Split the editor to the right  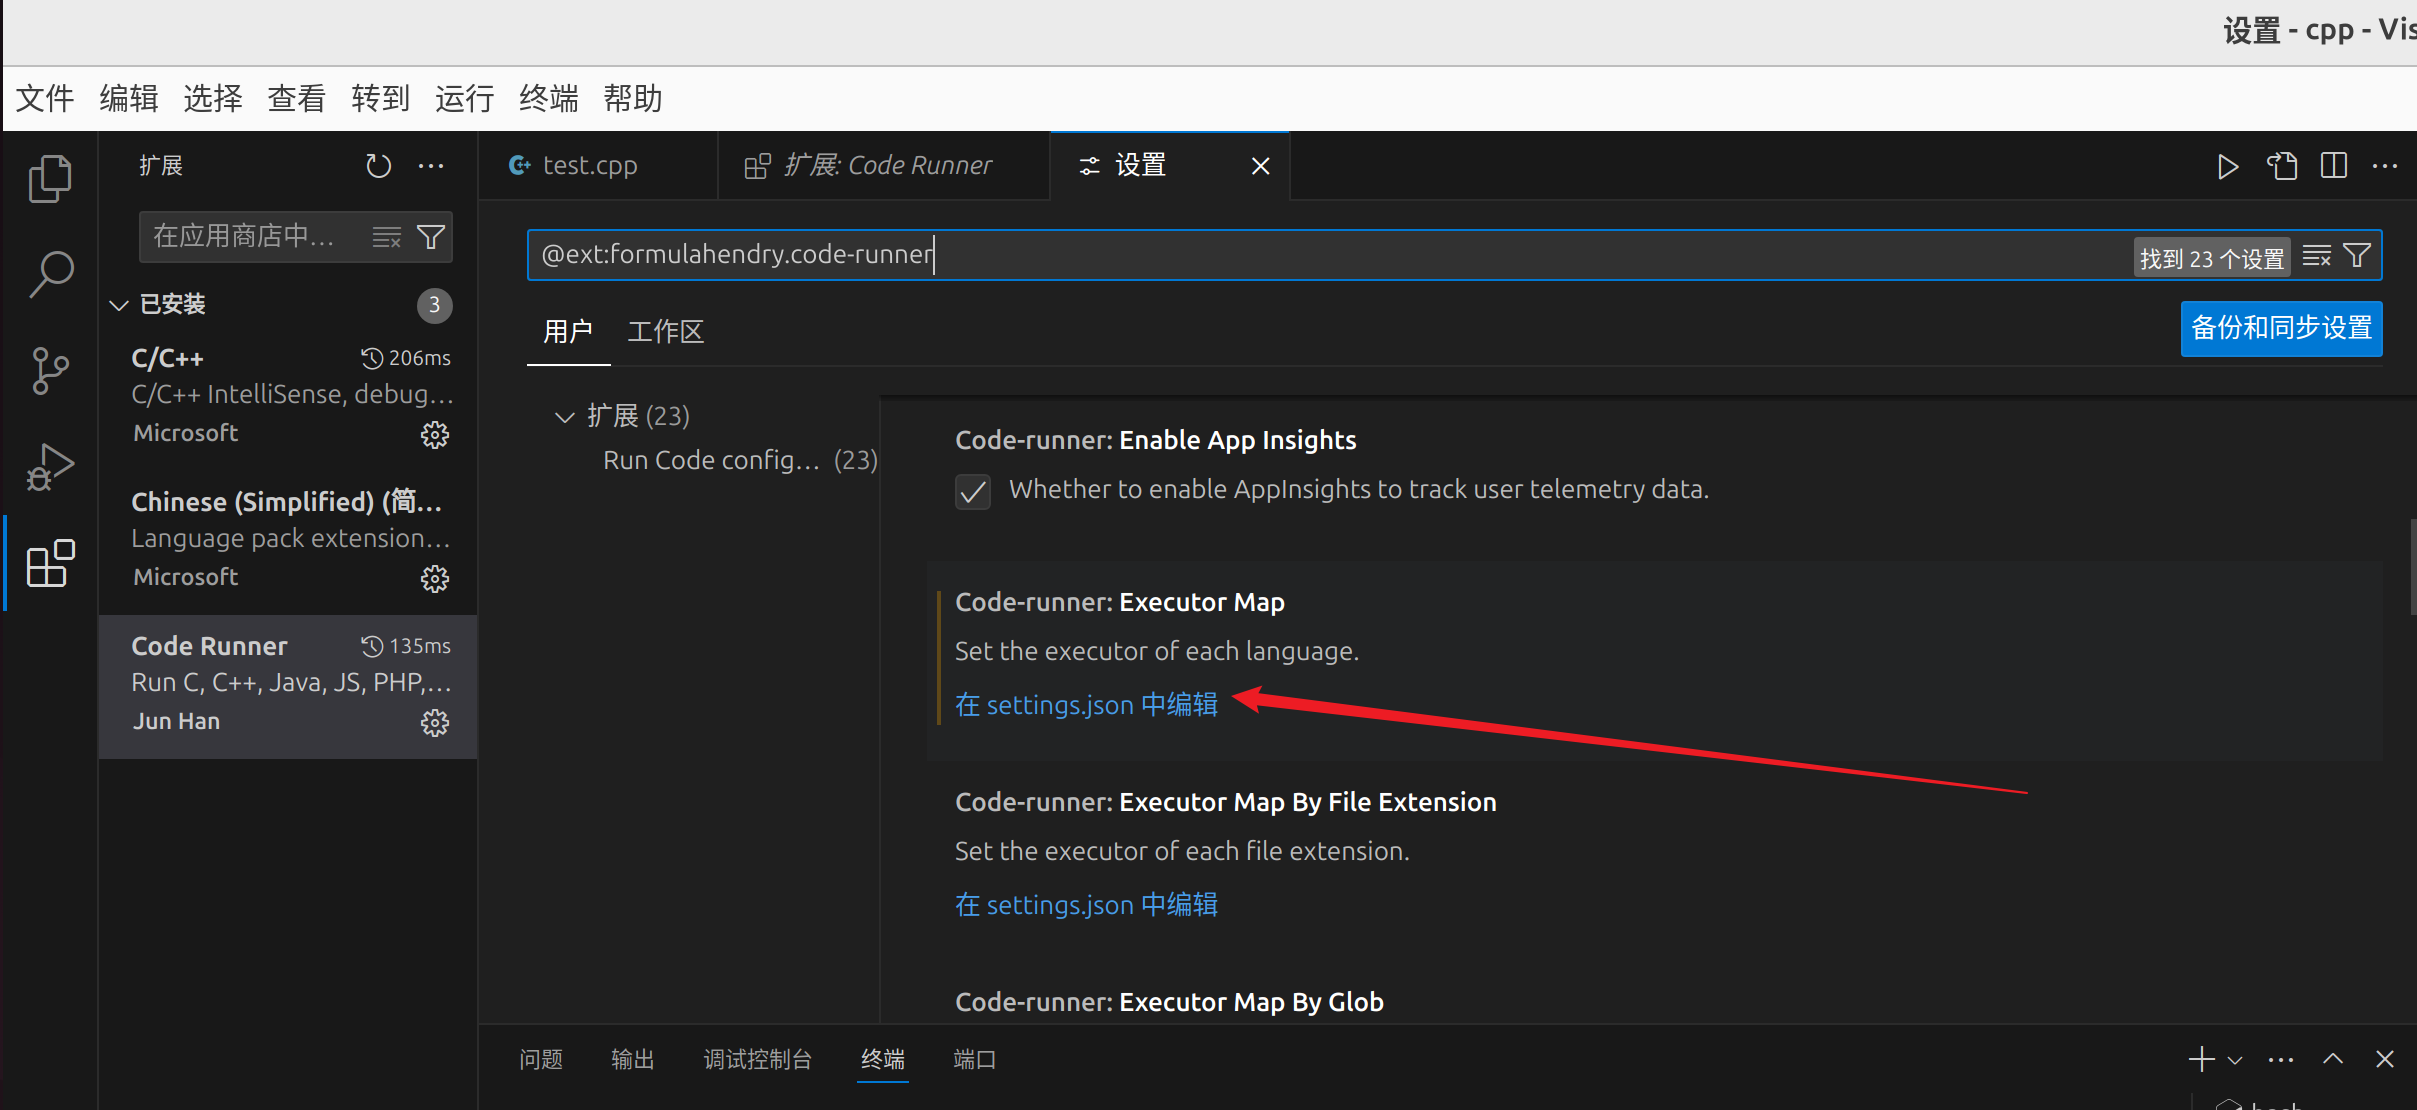point(2334,166)
